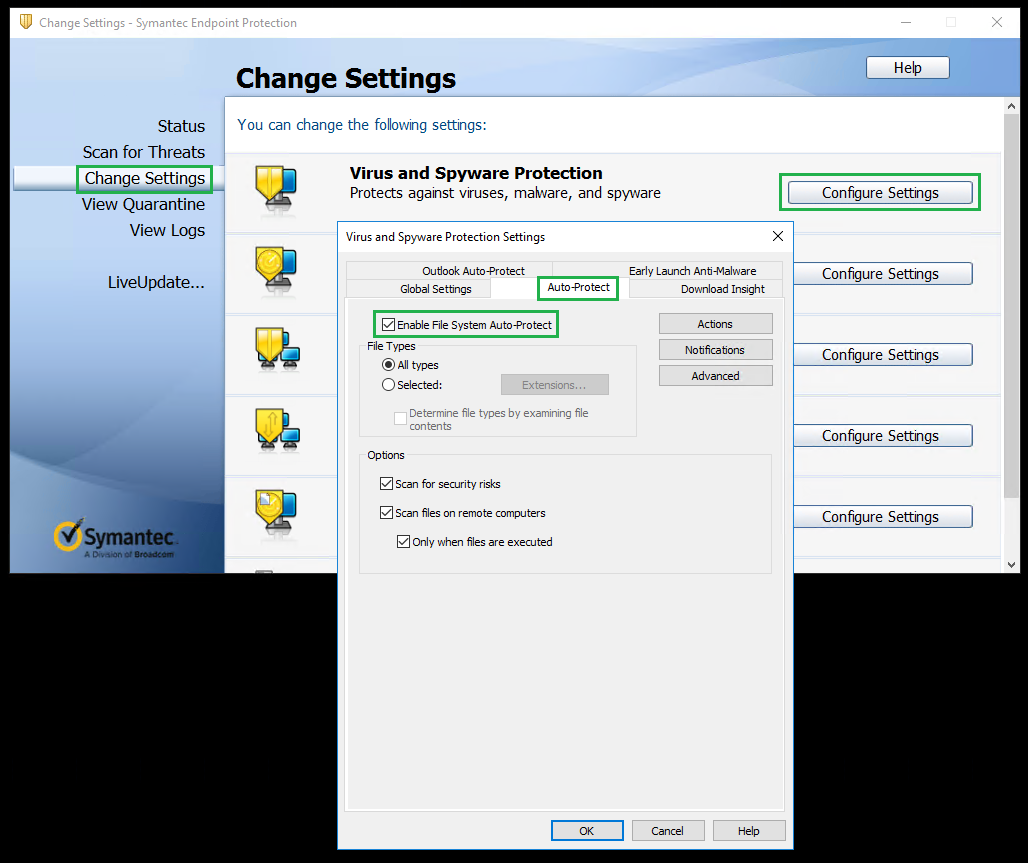Choose the All types radio button

point(388,365)
